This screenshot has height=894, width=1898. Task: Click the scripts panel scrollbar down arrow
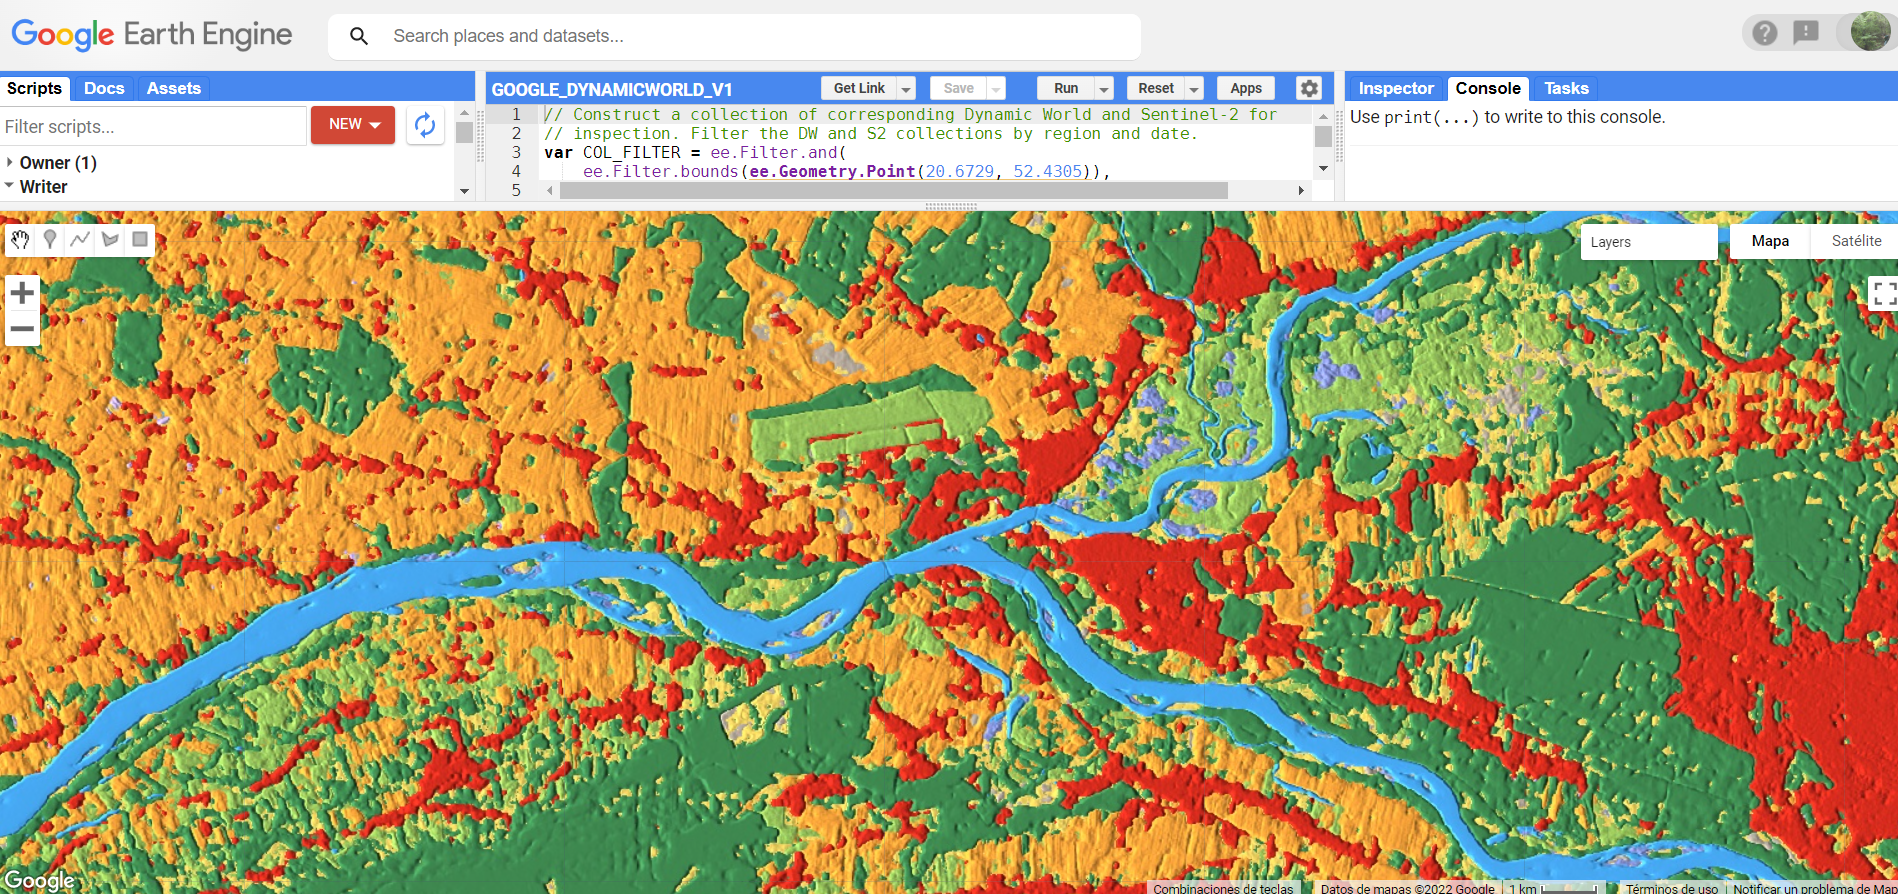(464, 190)
